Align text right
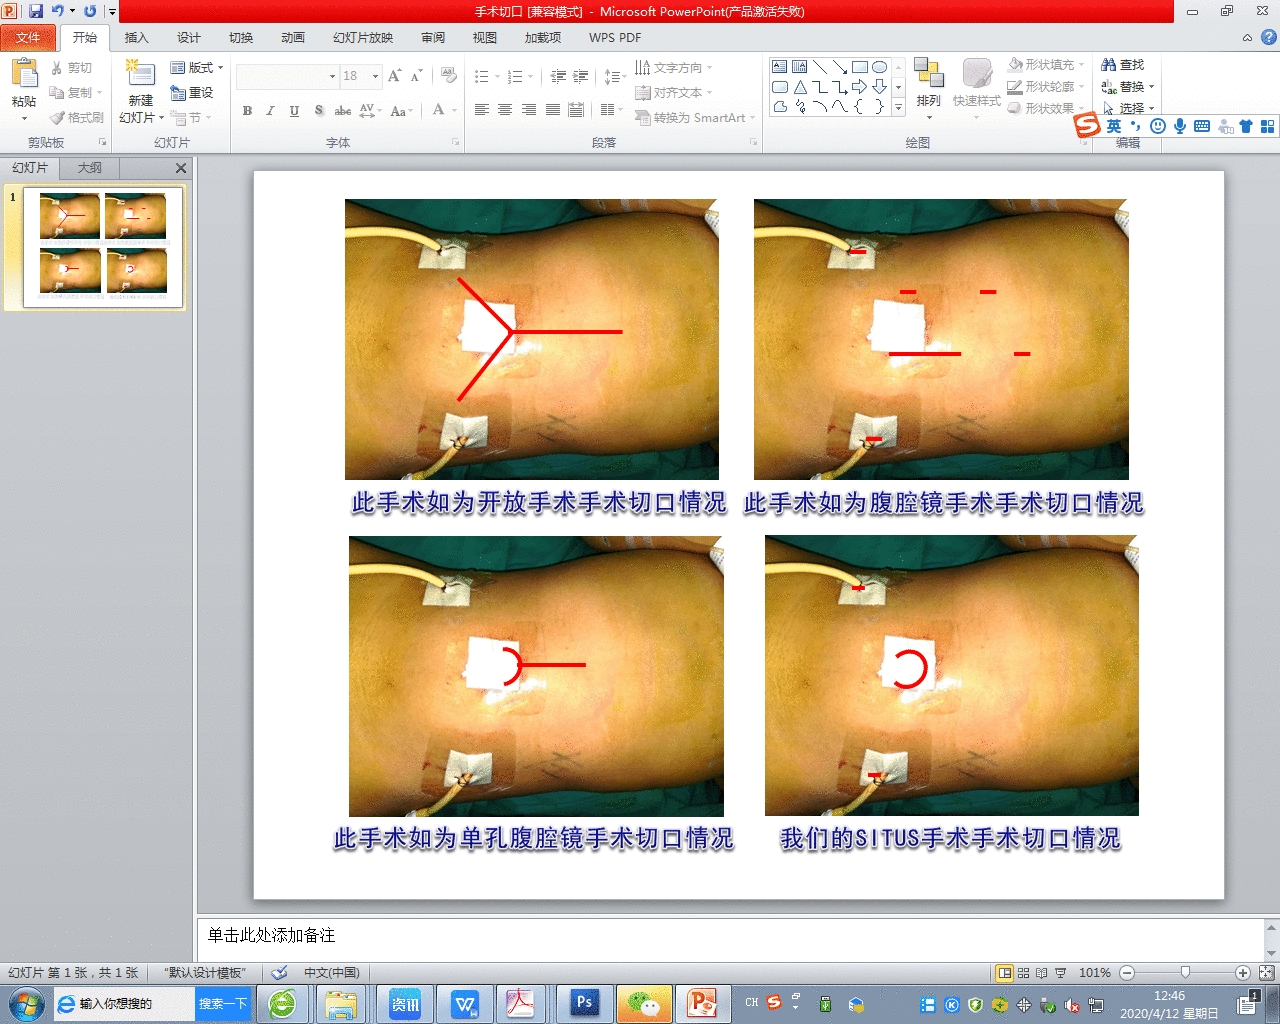This screenshot has width=1280, height=1024. click(529, 110)
